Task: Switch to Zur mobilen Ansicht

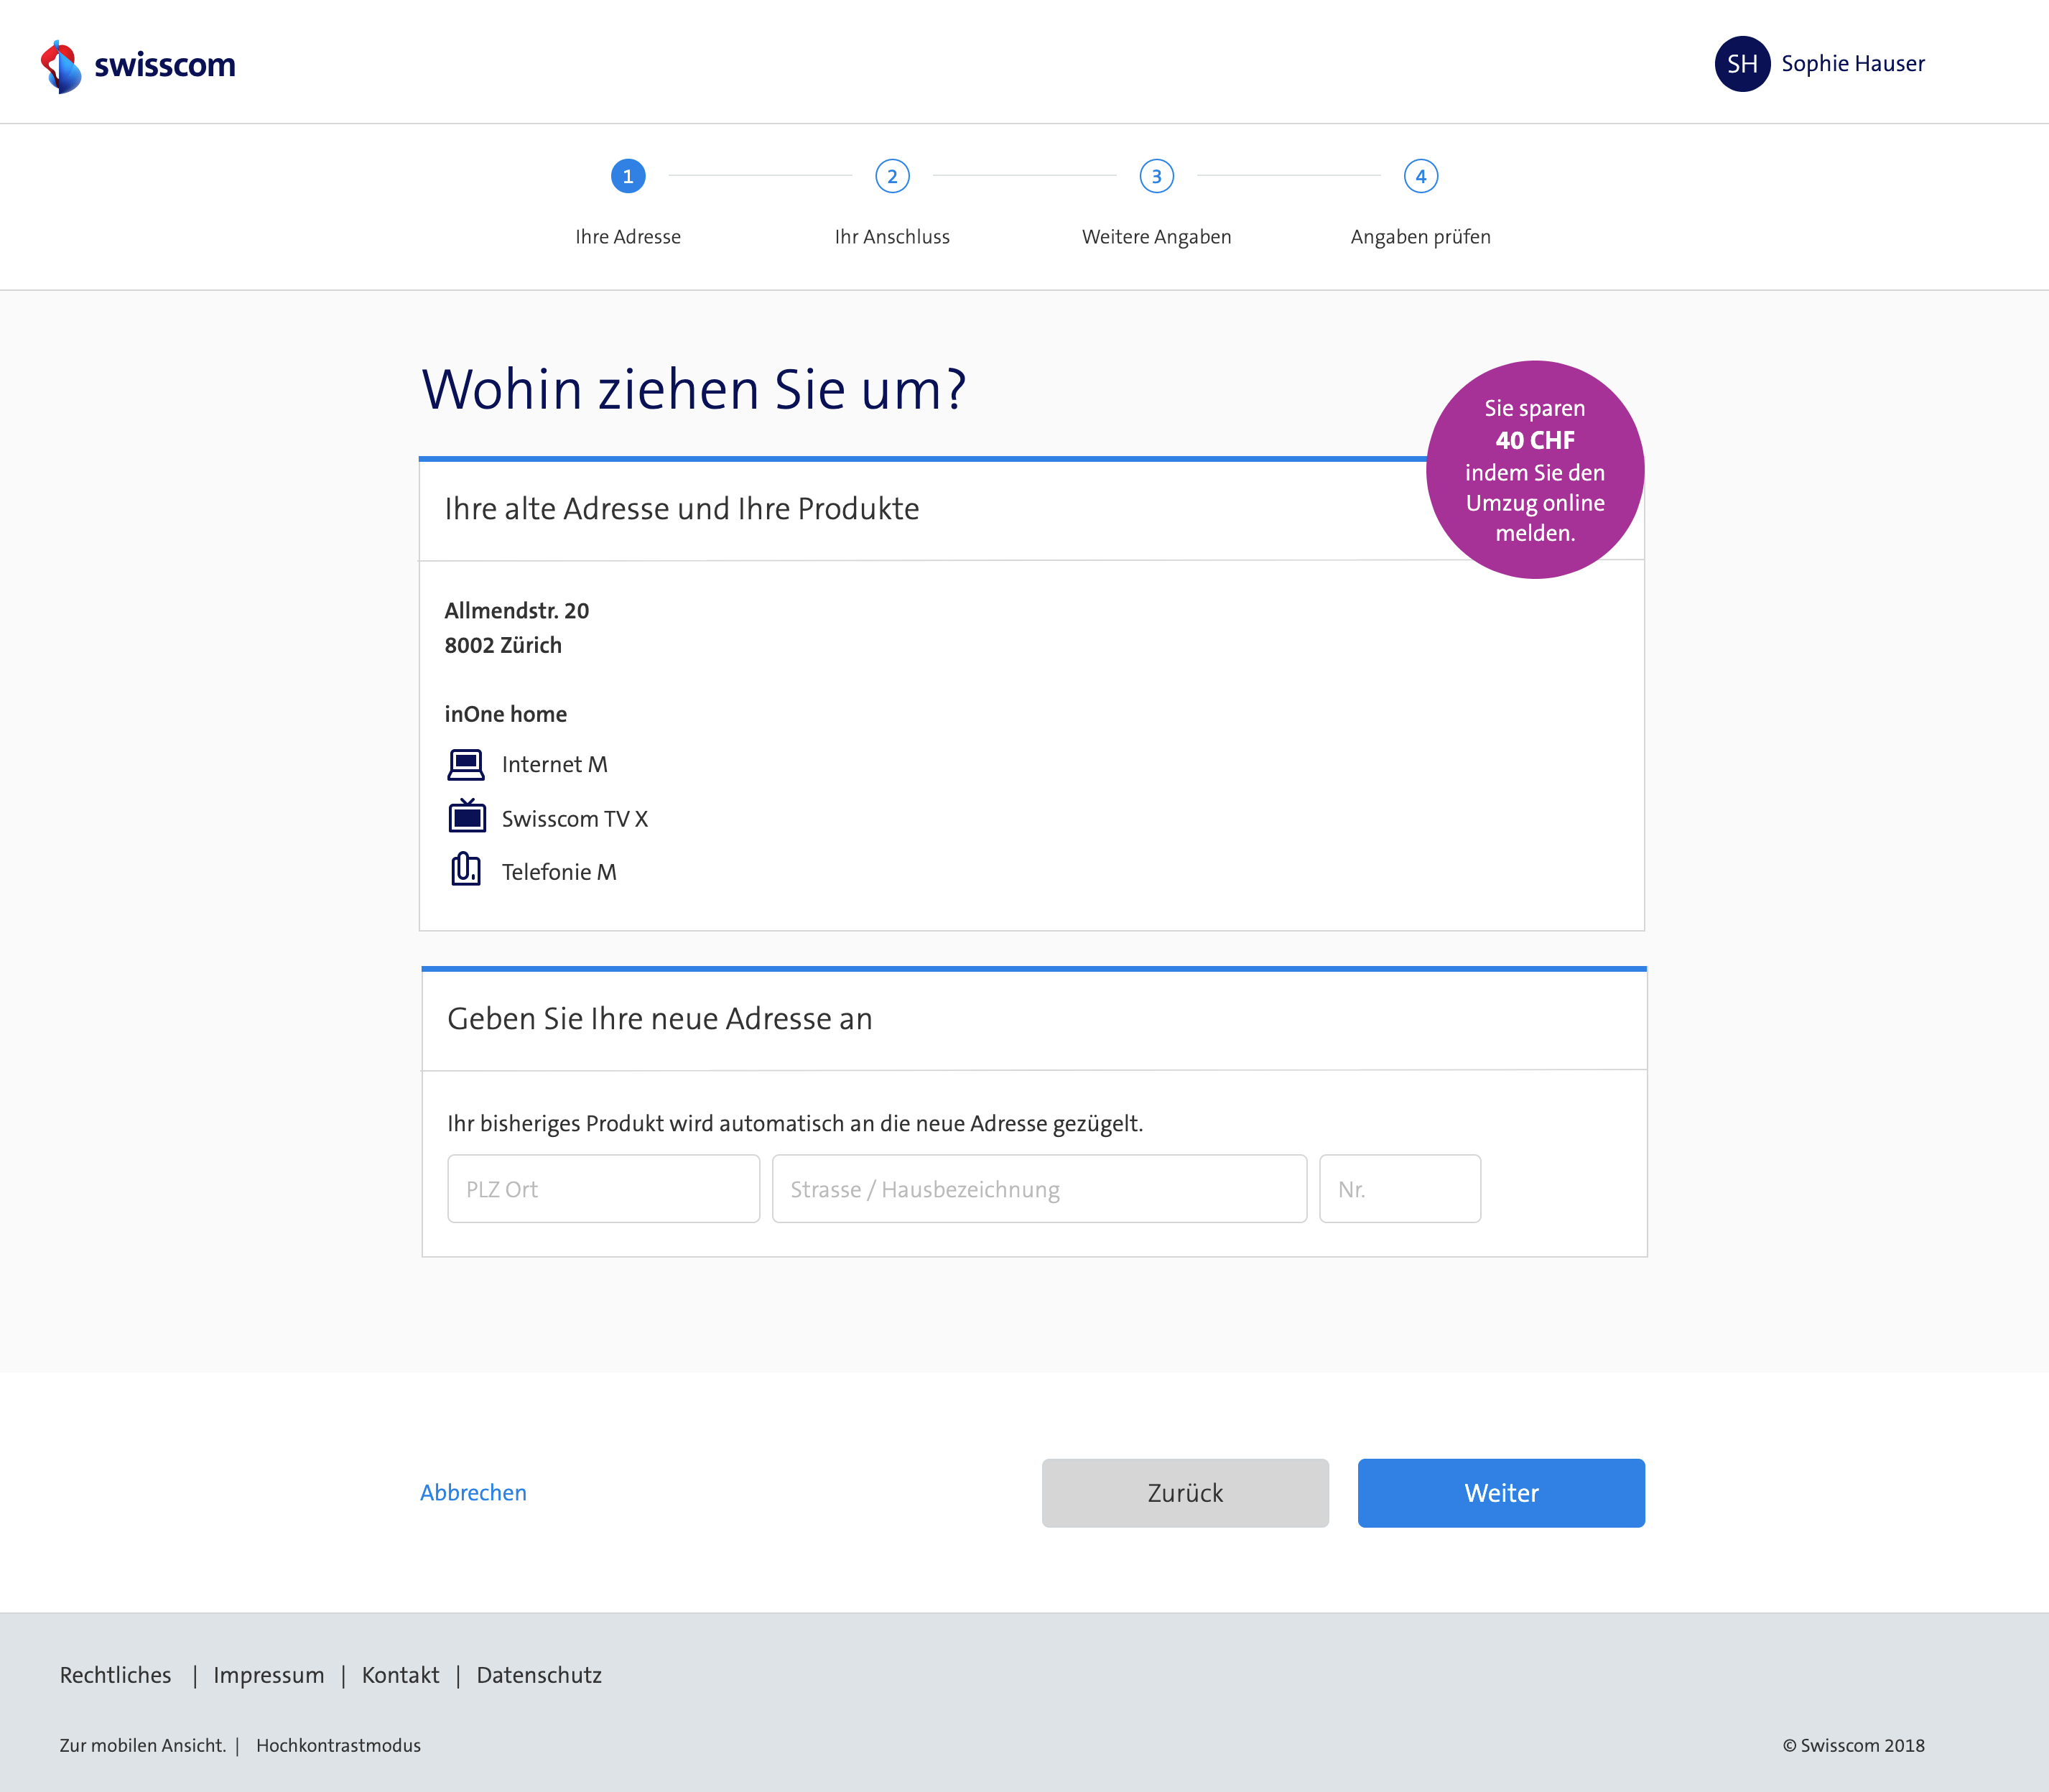Action: coord(143,1745)
